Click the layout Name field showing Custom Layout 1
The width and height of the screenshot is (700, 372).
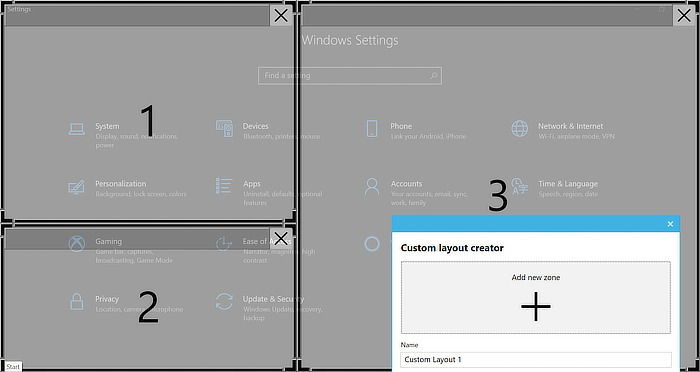coord(536,359)
